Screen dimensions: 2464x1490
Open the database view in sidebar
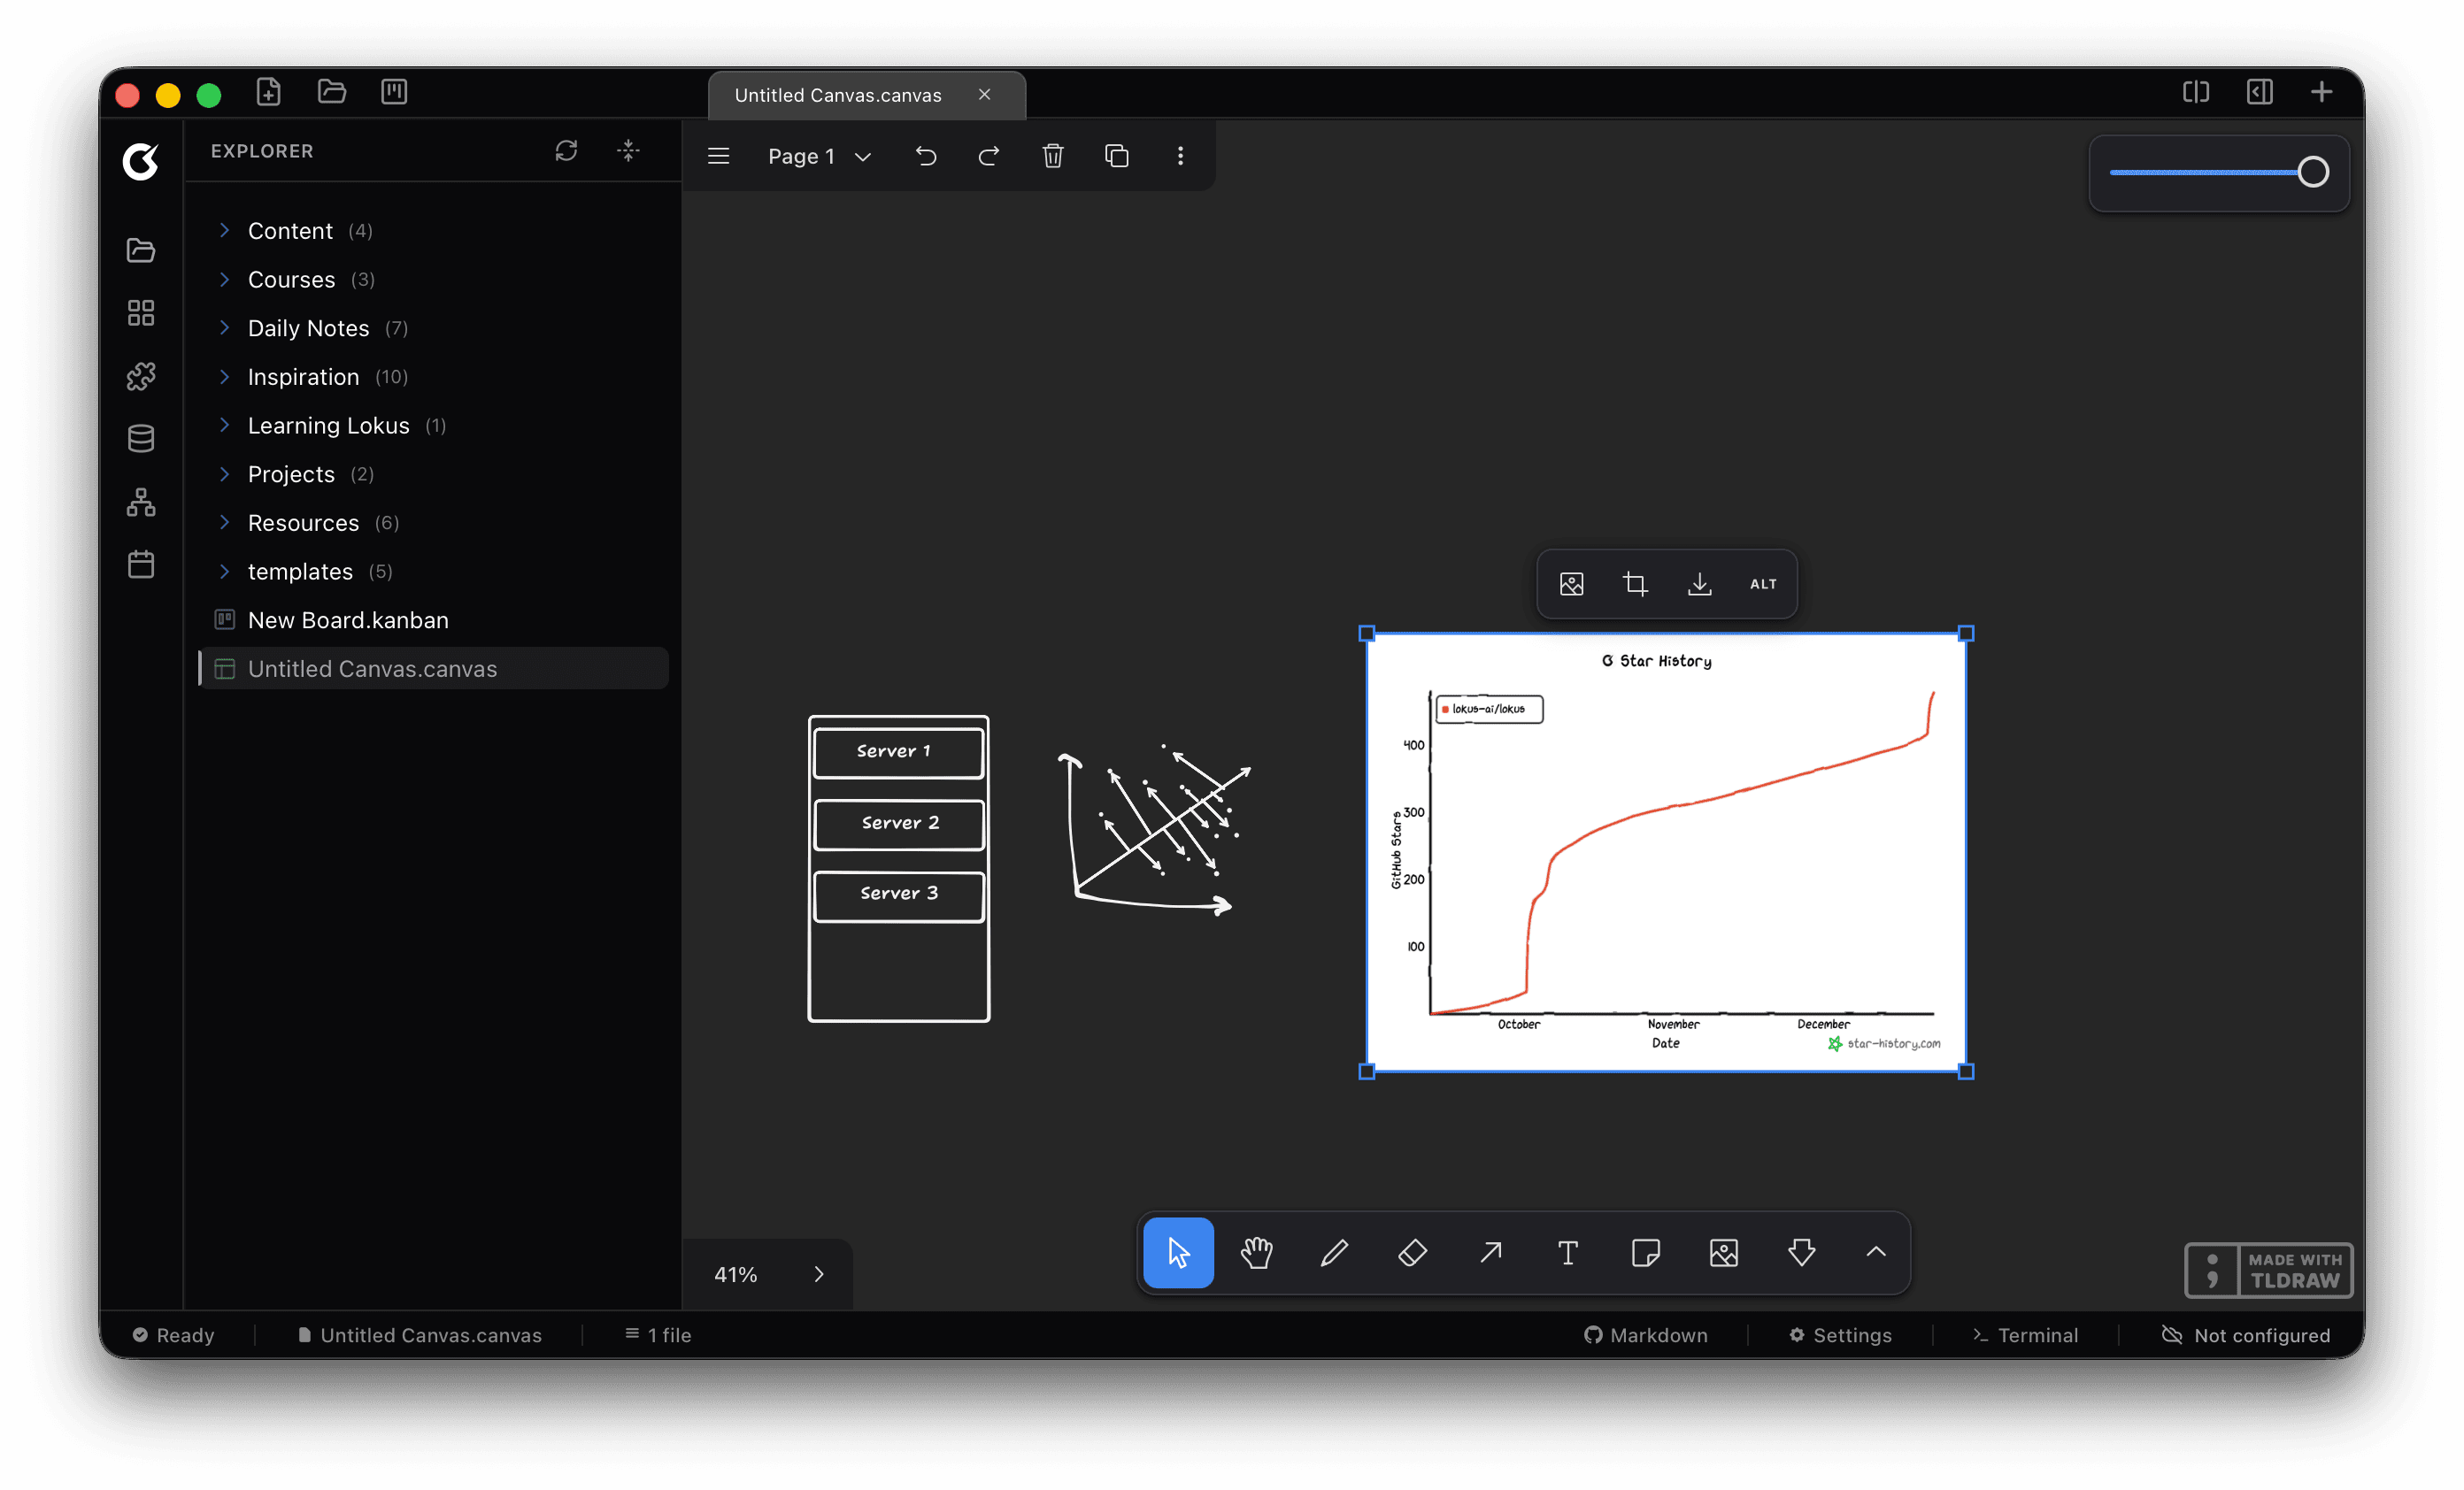point(141,439)
